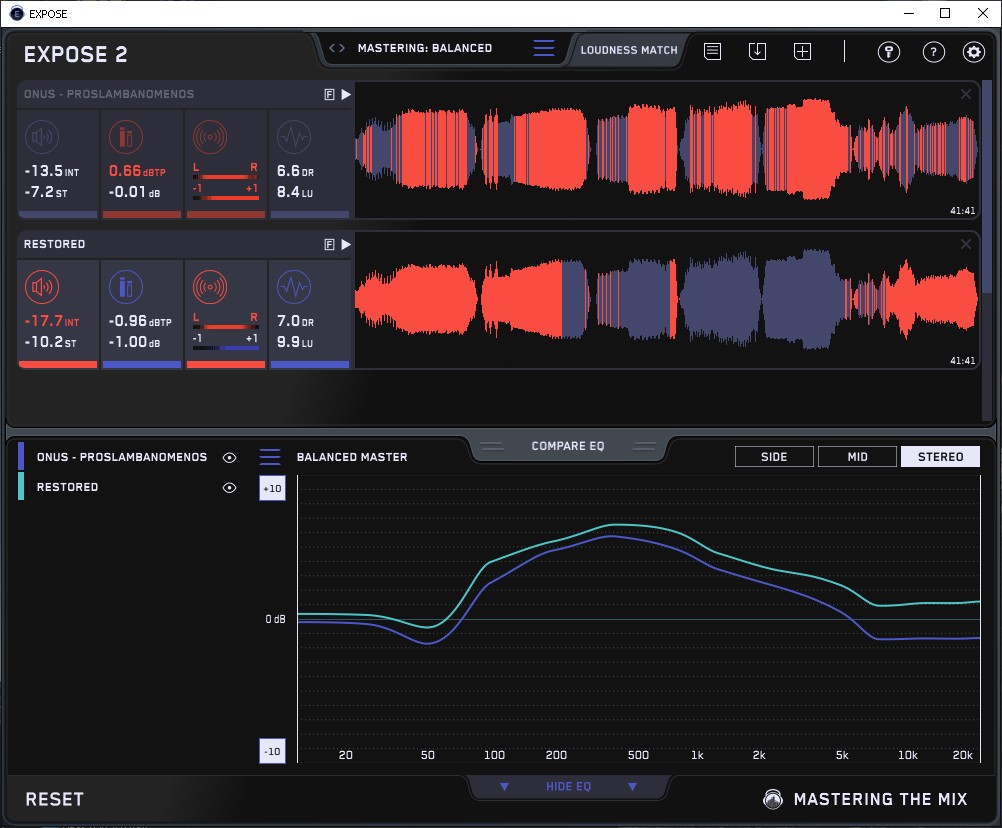Click the RESET button
This screenshot has width=1002, height=828.
pyautogui.click(x=54, y=799)
